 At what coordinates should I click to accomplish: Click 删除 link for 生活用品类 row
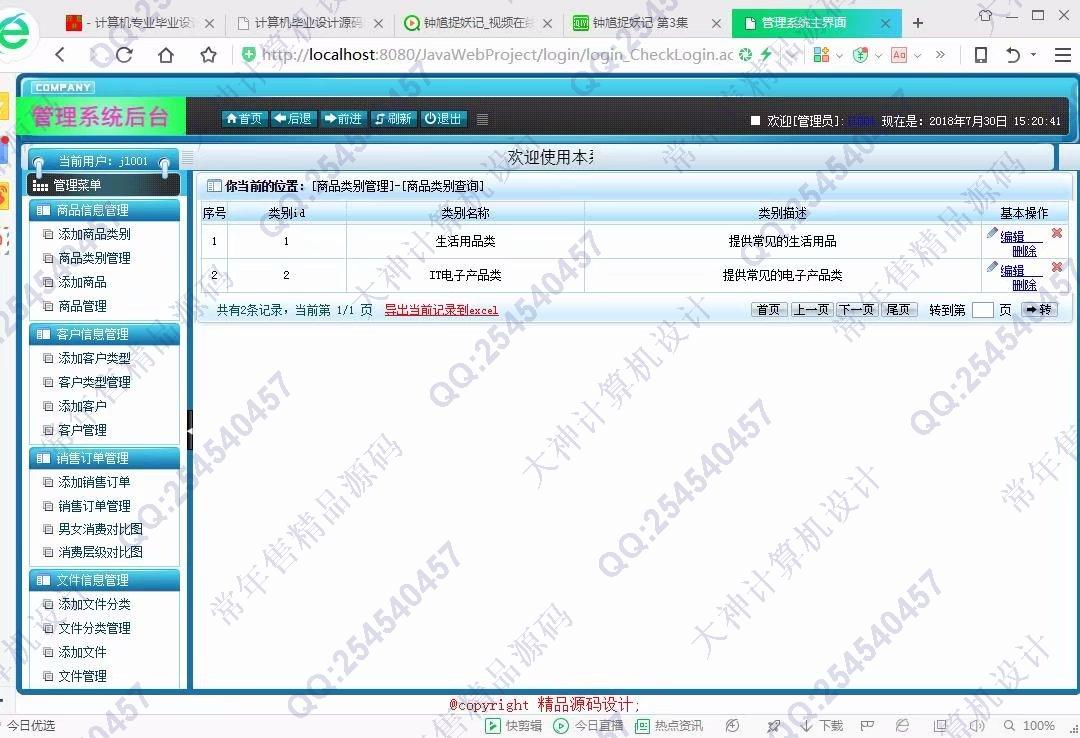(1024, 251)
